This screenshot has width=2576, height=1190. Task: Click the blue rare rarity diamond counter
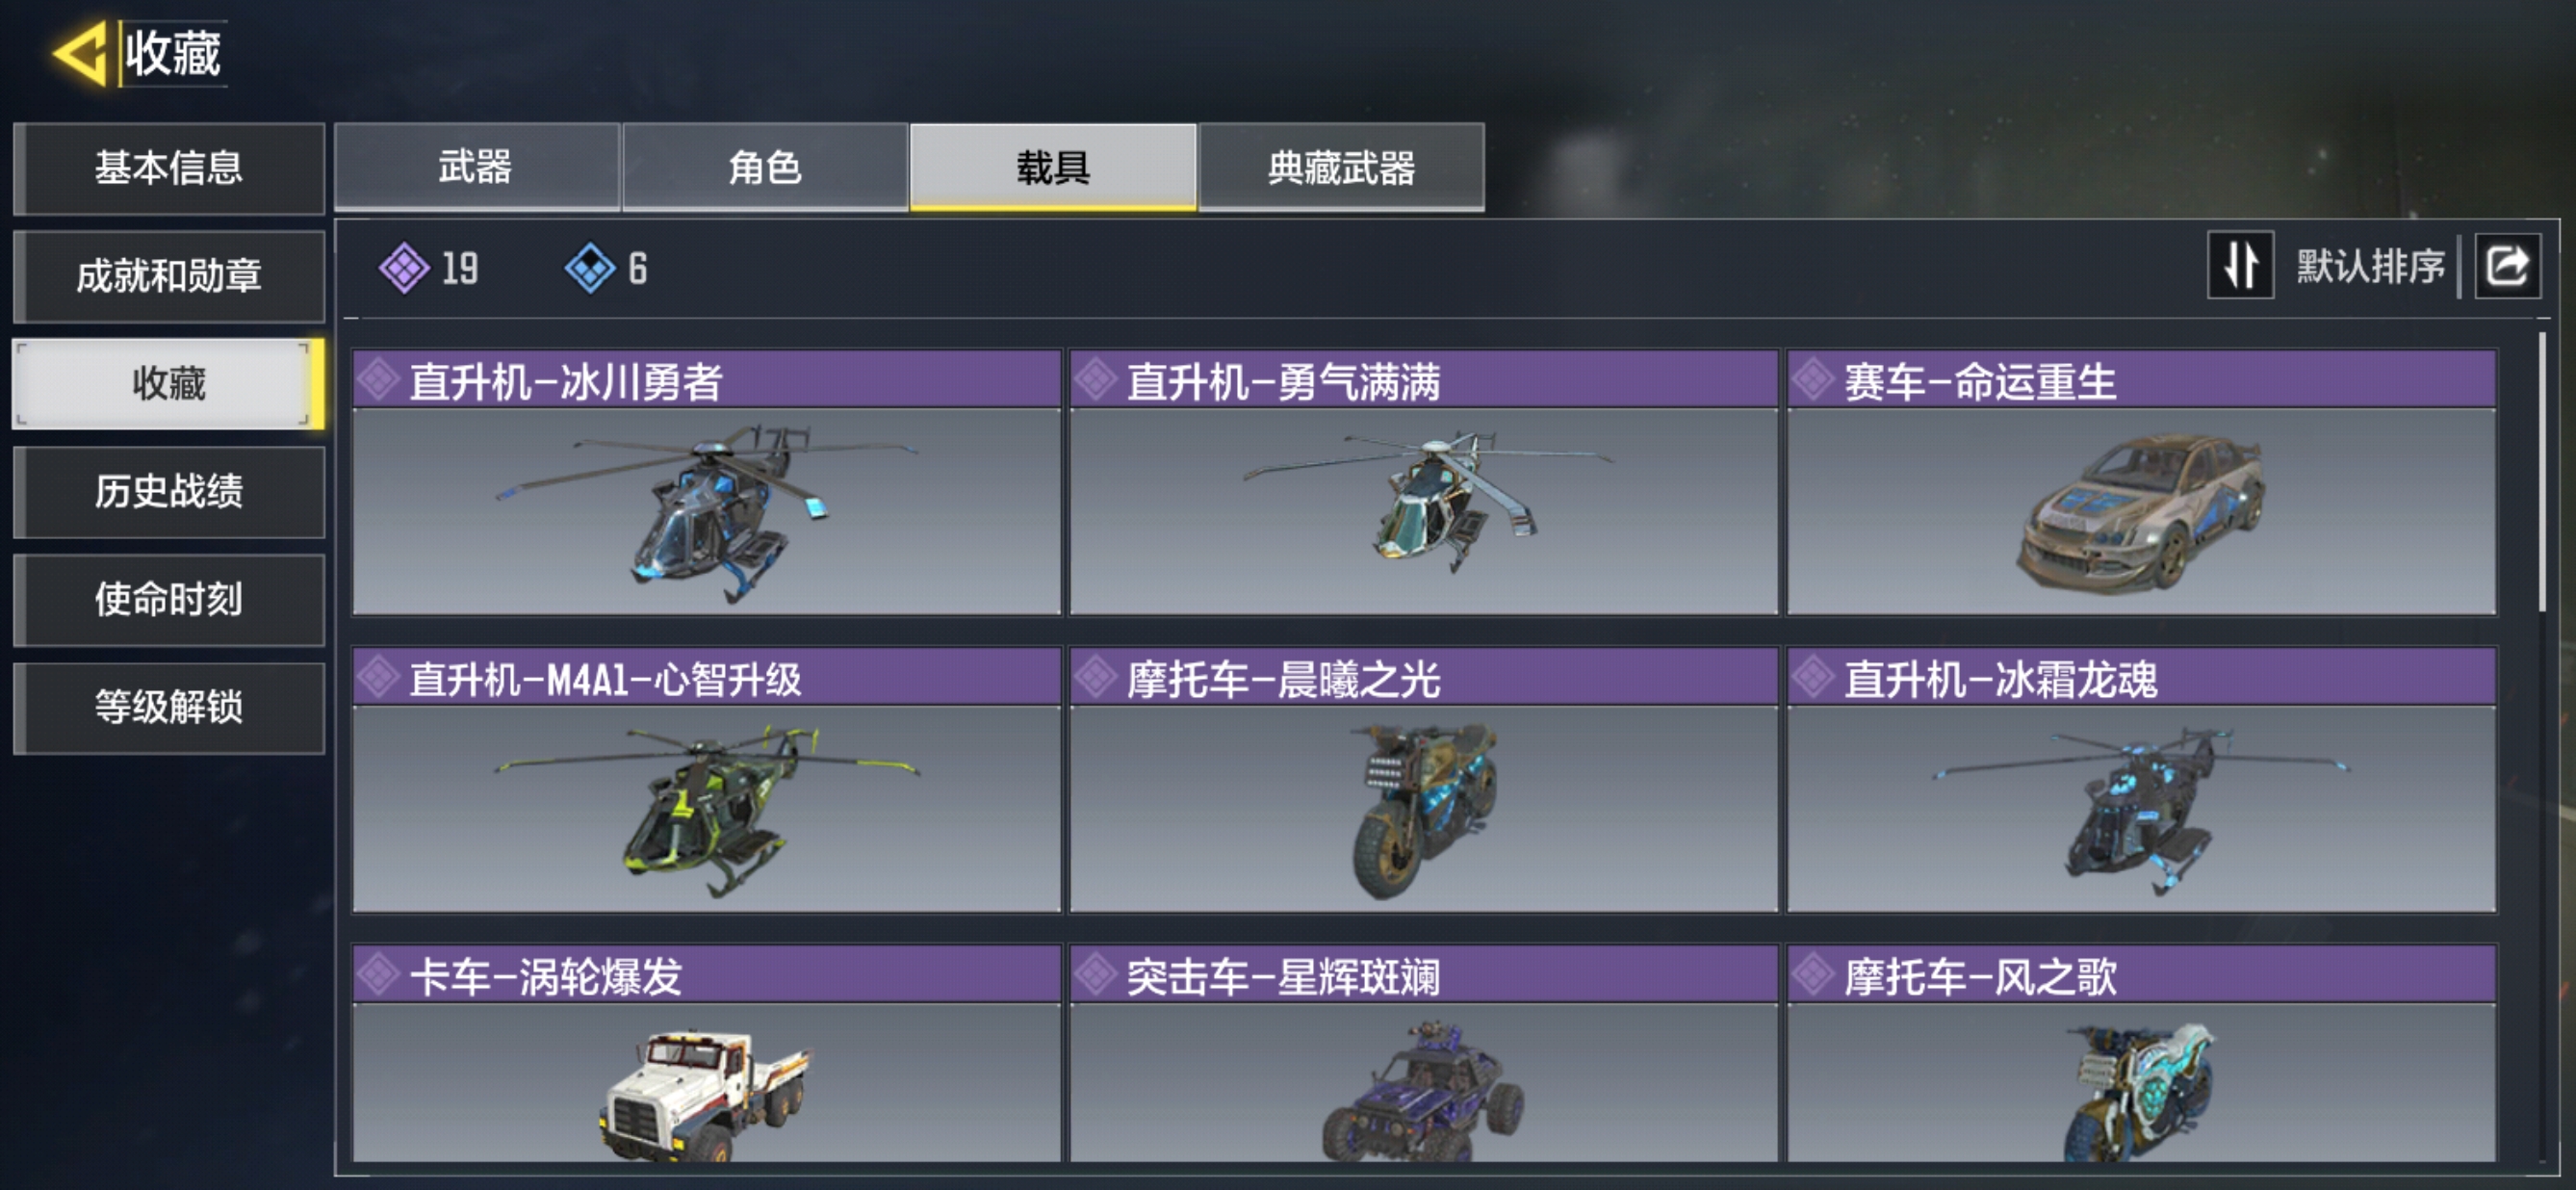click(606, 268)
